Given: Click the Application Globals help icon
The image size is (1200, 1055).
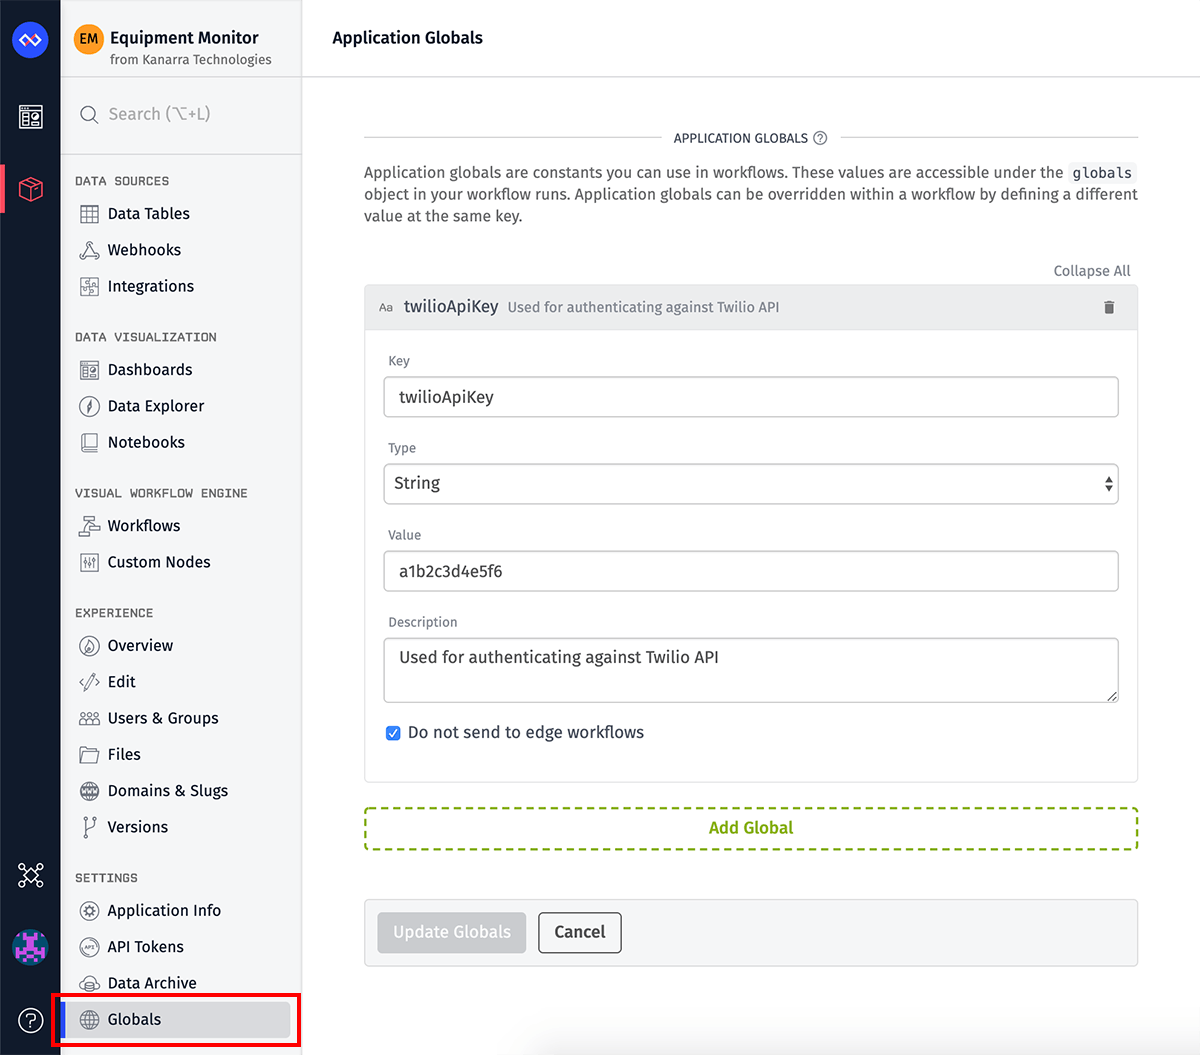Looking at the screenshot, I should coord(820,138).
